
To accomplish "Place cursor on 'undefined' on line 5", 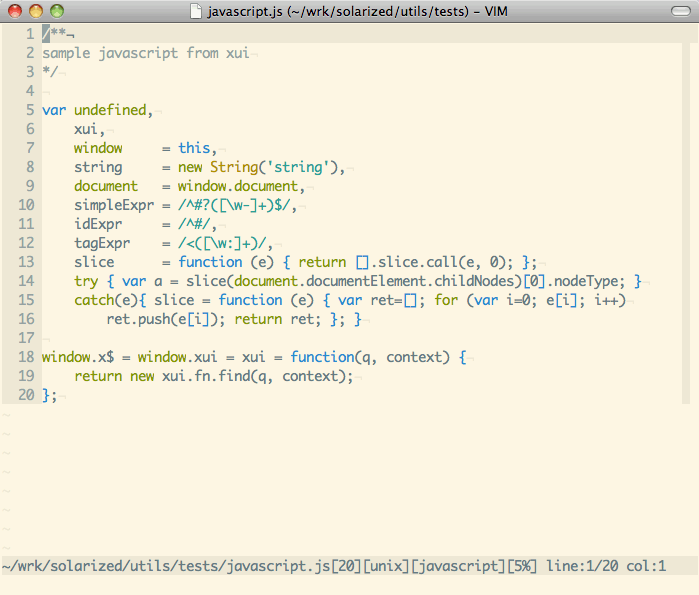I will click(x=110, y=110).
